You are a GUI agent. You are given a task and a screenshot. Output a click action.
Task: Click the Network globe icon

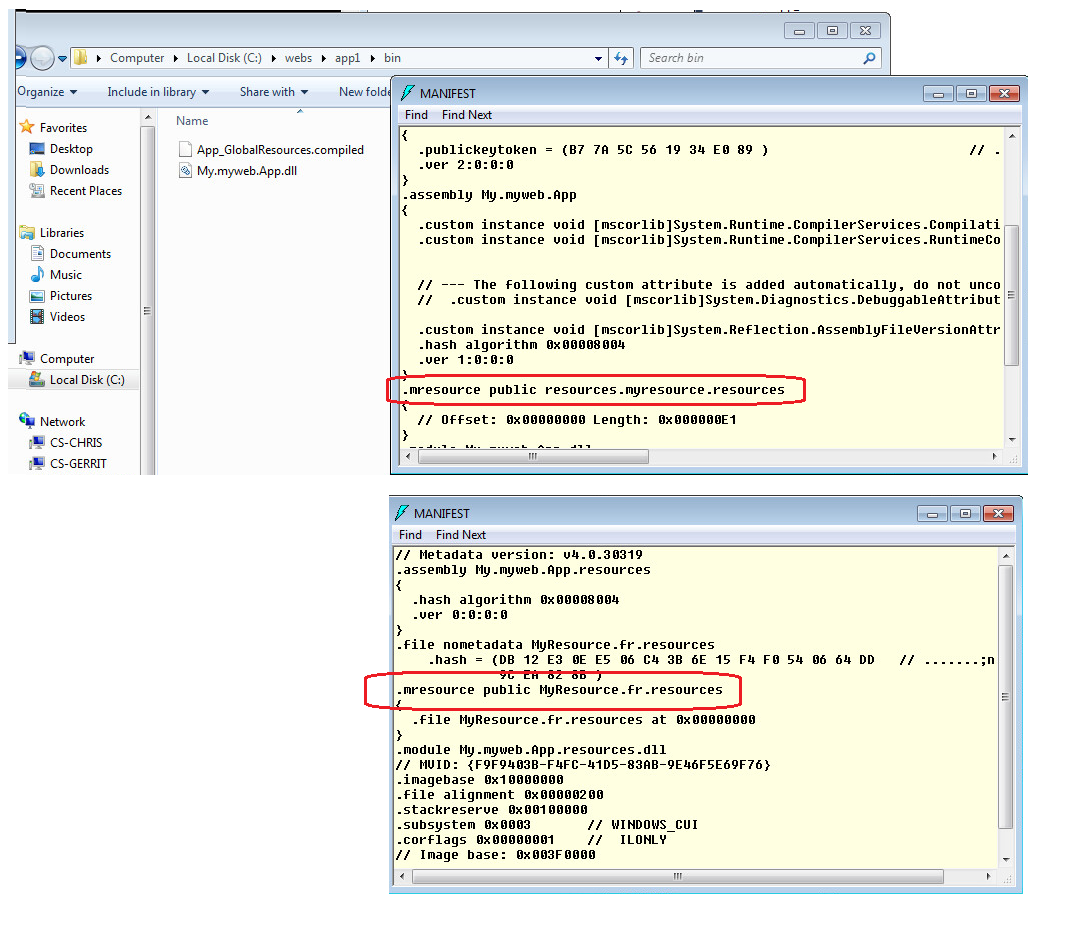[27, 420]
